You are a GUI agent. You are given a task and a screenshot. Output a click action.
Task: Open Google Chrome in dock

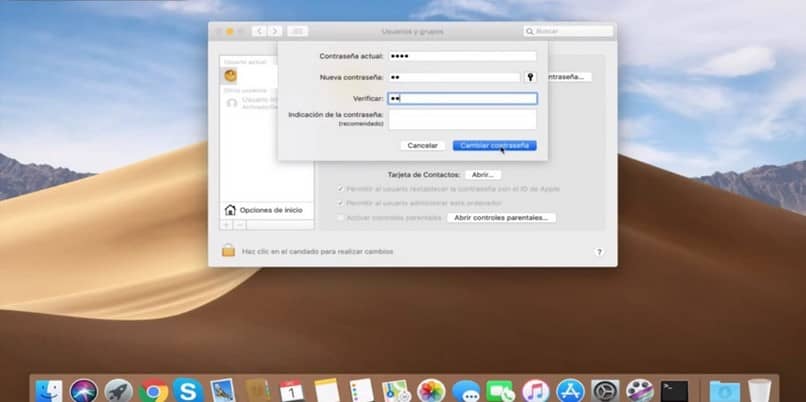point(153,391)
